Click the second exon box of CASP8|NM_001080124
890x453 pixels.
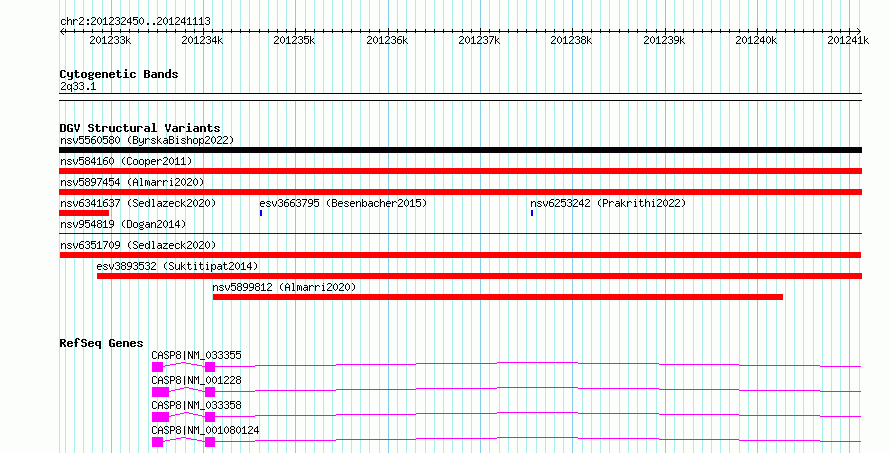[210, 442]
